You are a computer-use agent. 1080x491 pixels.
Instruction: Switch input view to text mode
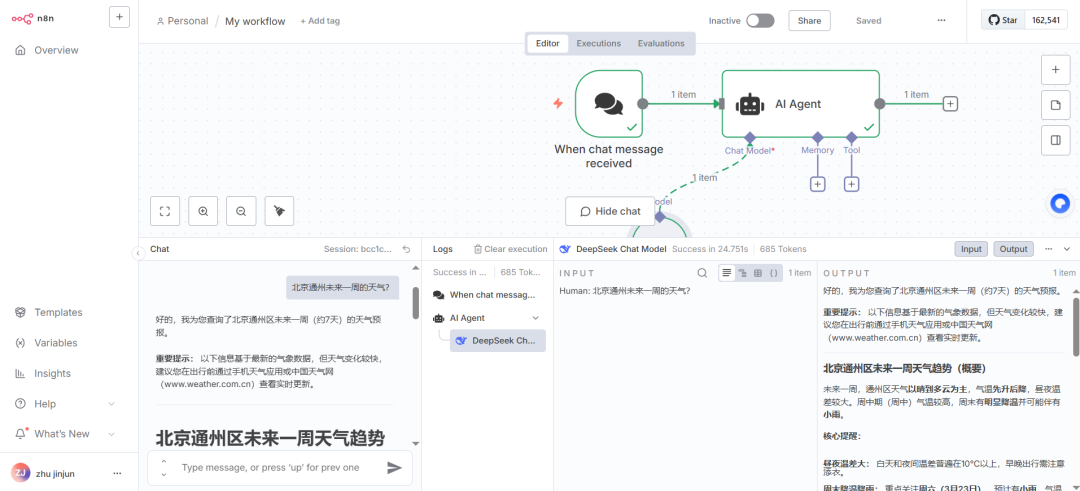(727, 273)
